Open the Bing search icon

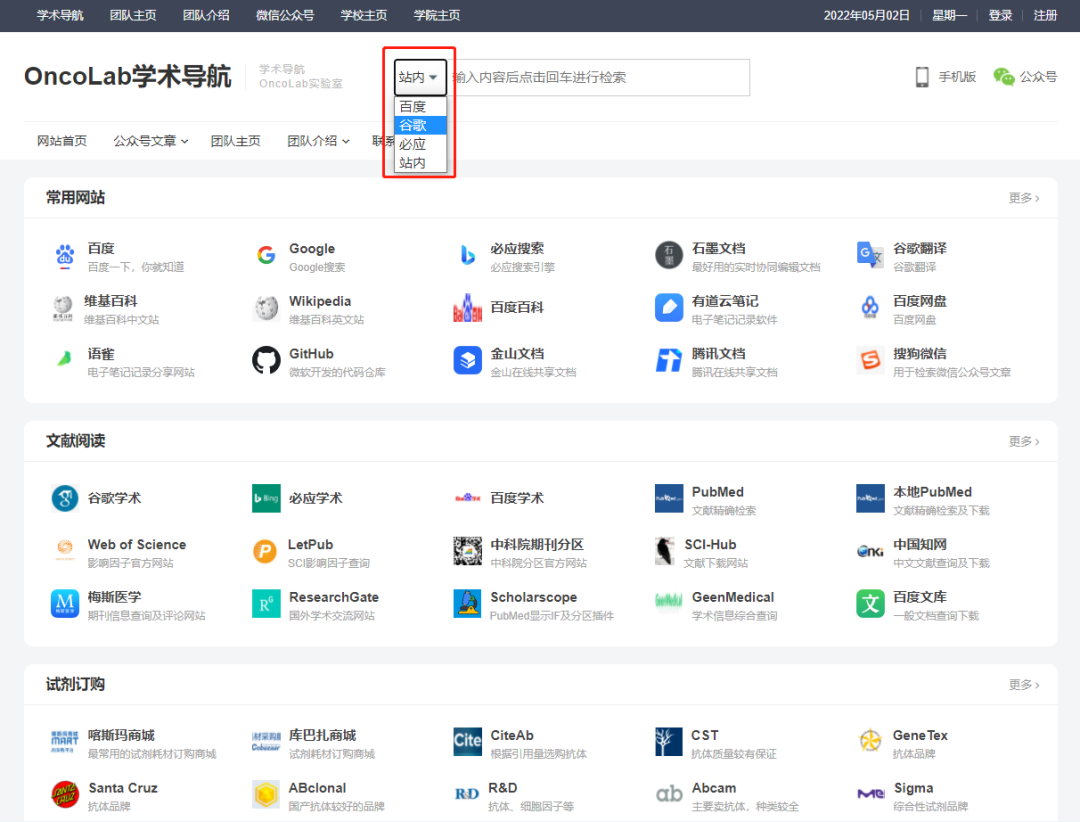point(468,256)
